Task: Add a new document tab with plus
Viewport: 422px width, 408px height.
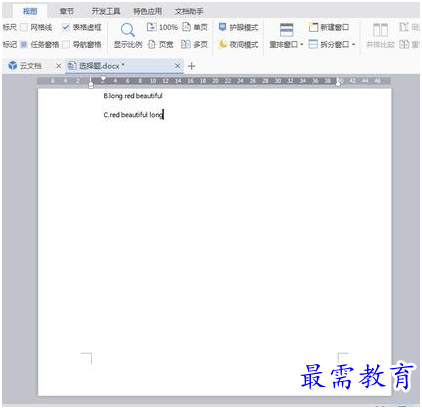Action: (191, 66)
